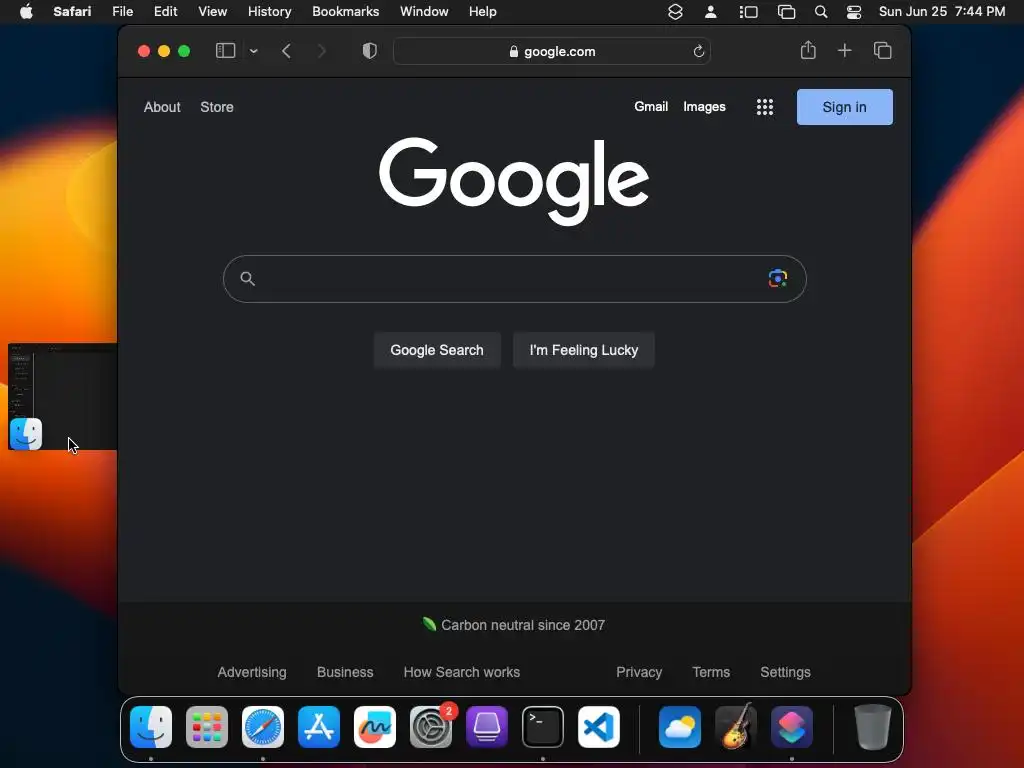
Task: Open Launchpad from the Dock
Action: point(207,727)
